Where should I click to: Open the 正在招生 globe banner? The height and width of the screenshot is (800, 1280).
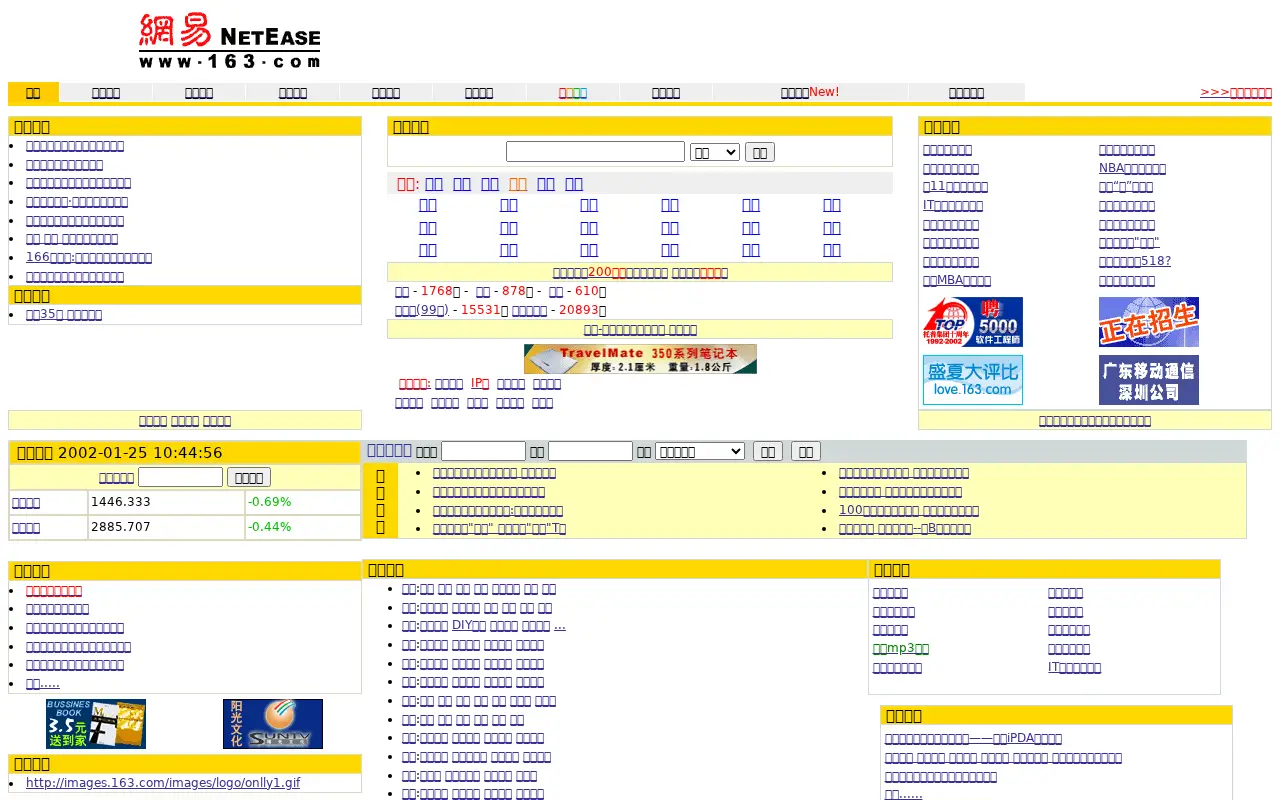[1149, 322]
